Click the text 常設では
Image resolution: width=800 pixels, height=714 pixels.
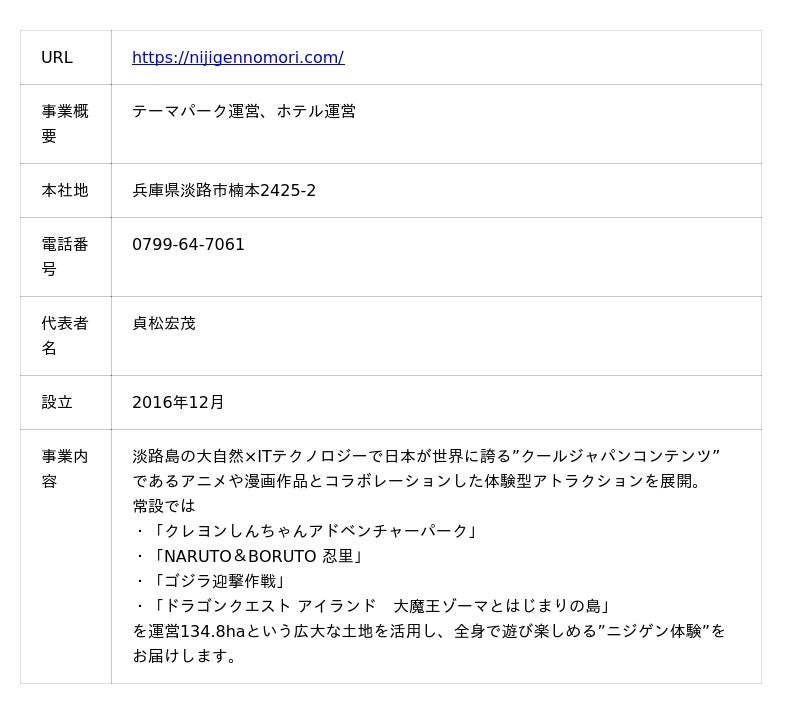[x=164, y=506]
